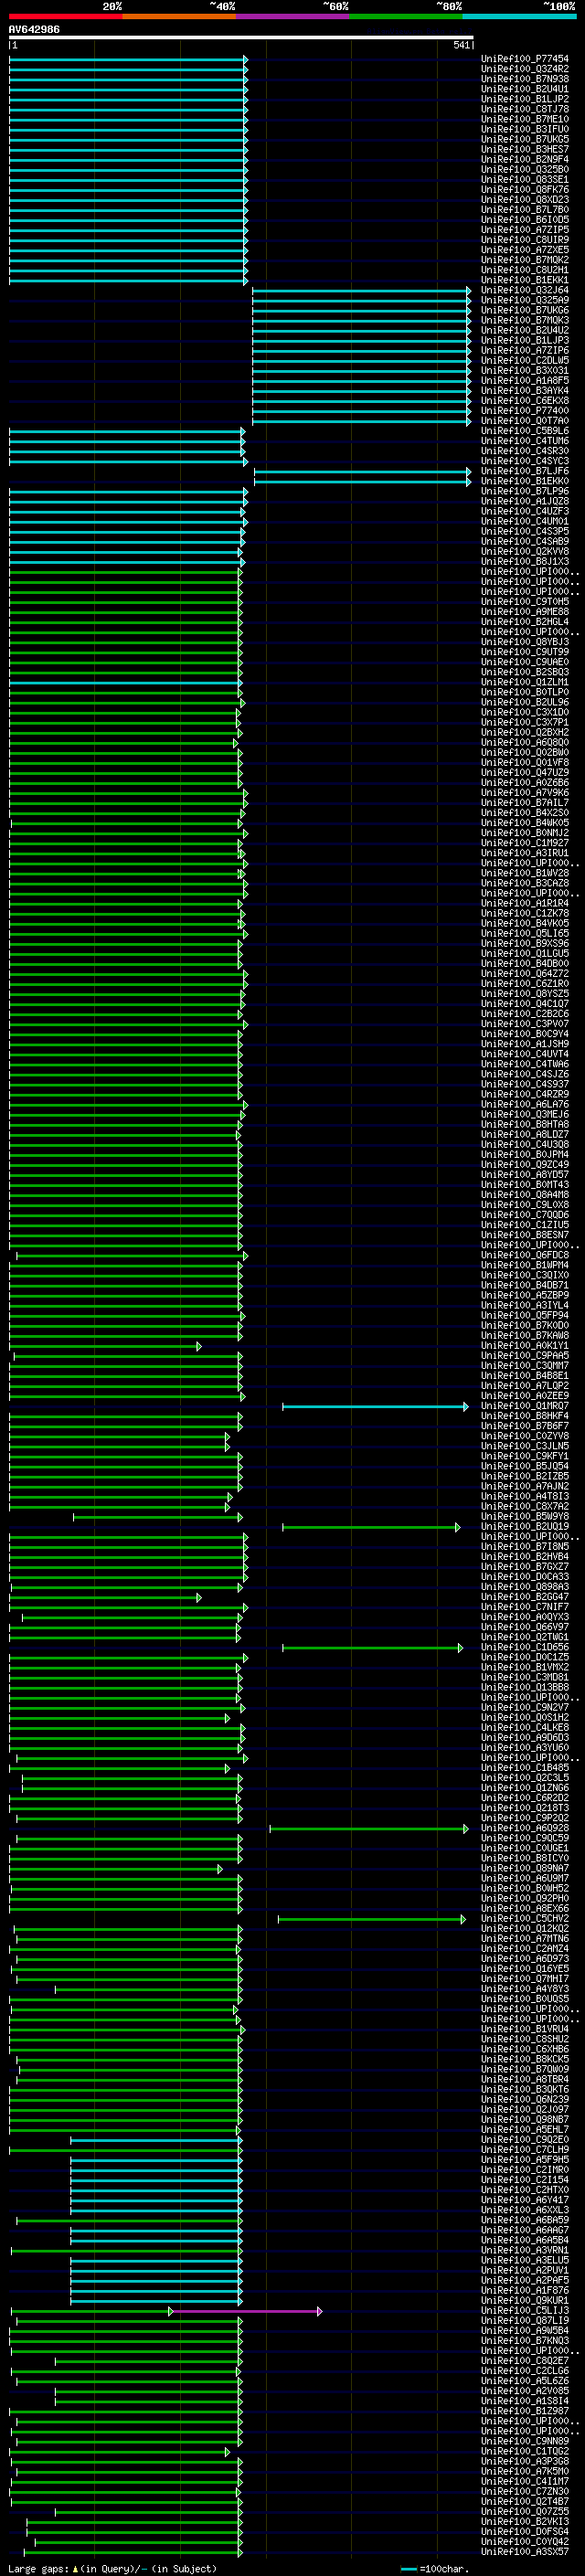Click the UniRef100_C2HTX0 label
This screenshot has width=585, height=2576.
(x=524, y=2191)
